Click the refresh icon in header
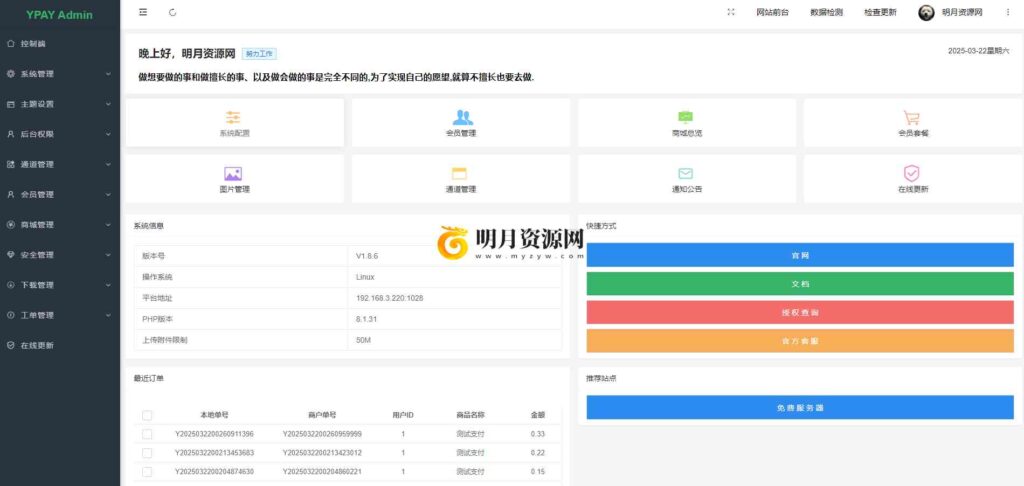 click(x=172, y=12)
